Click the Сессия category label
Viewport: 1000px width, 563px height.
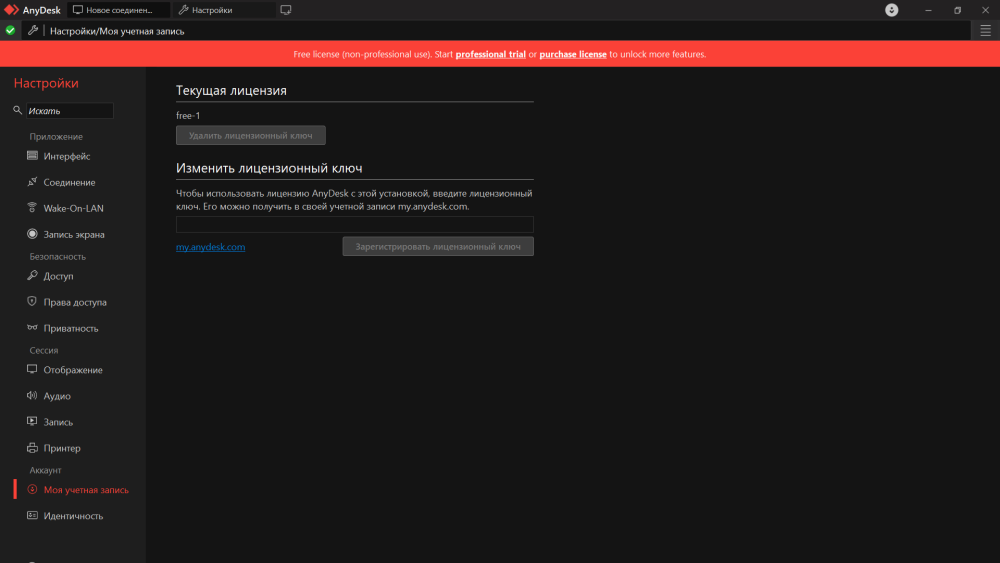(x=43, y=350)
